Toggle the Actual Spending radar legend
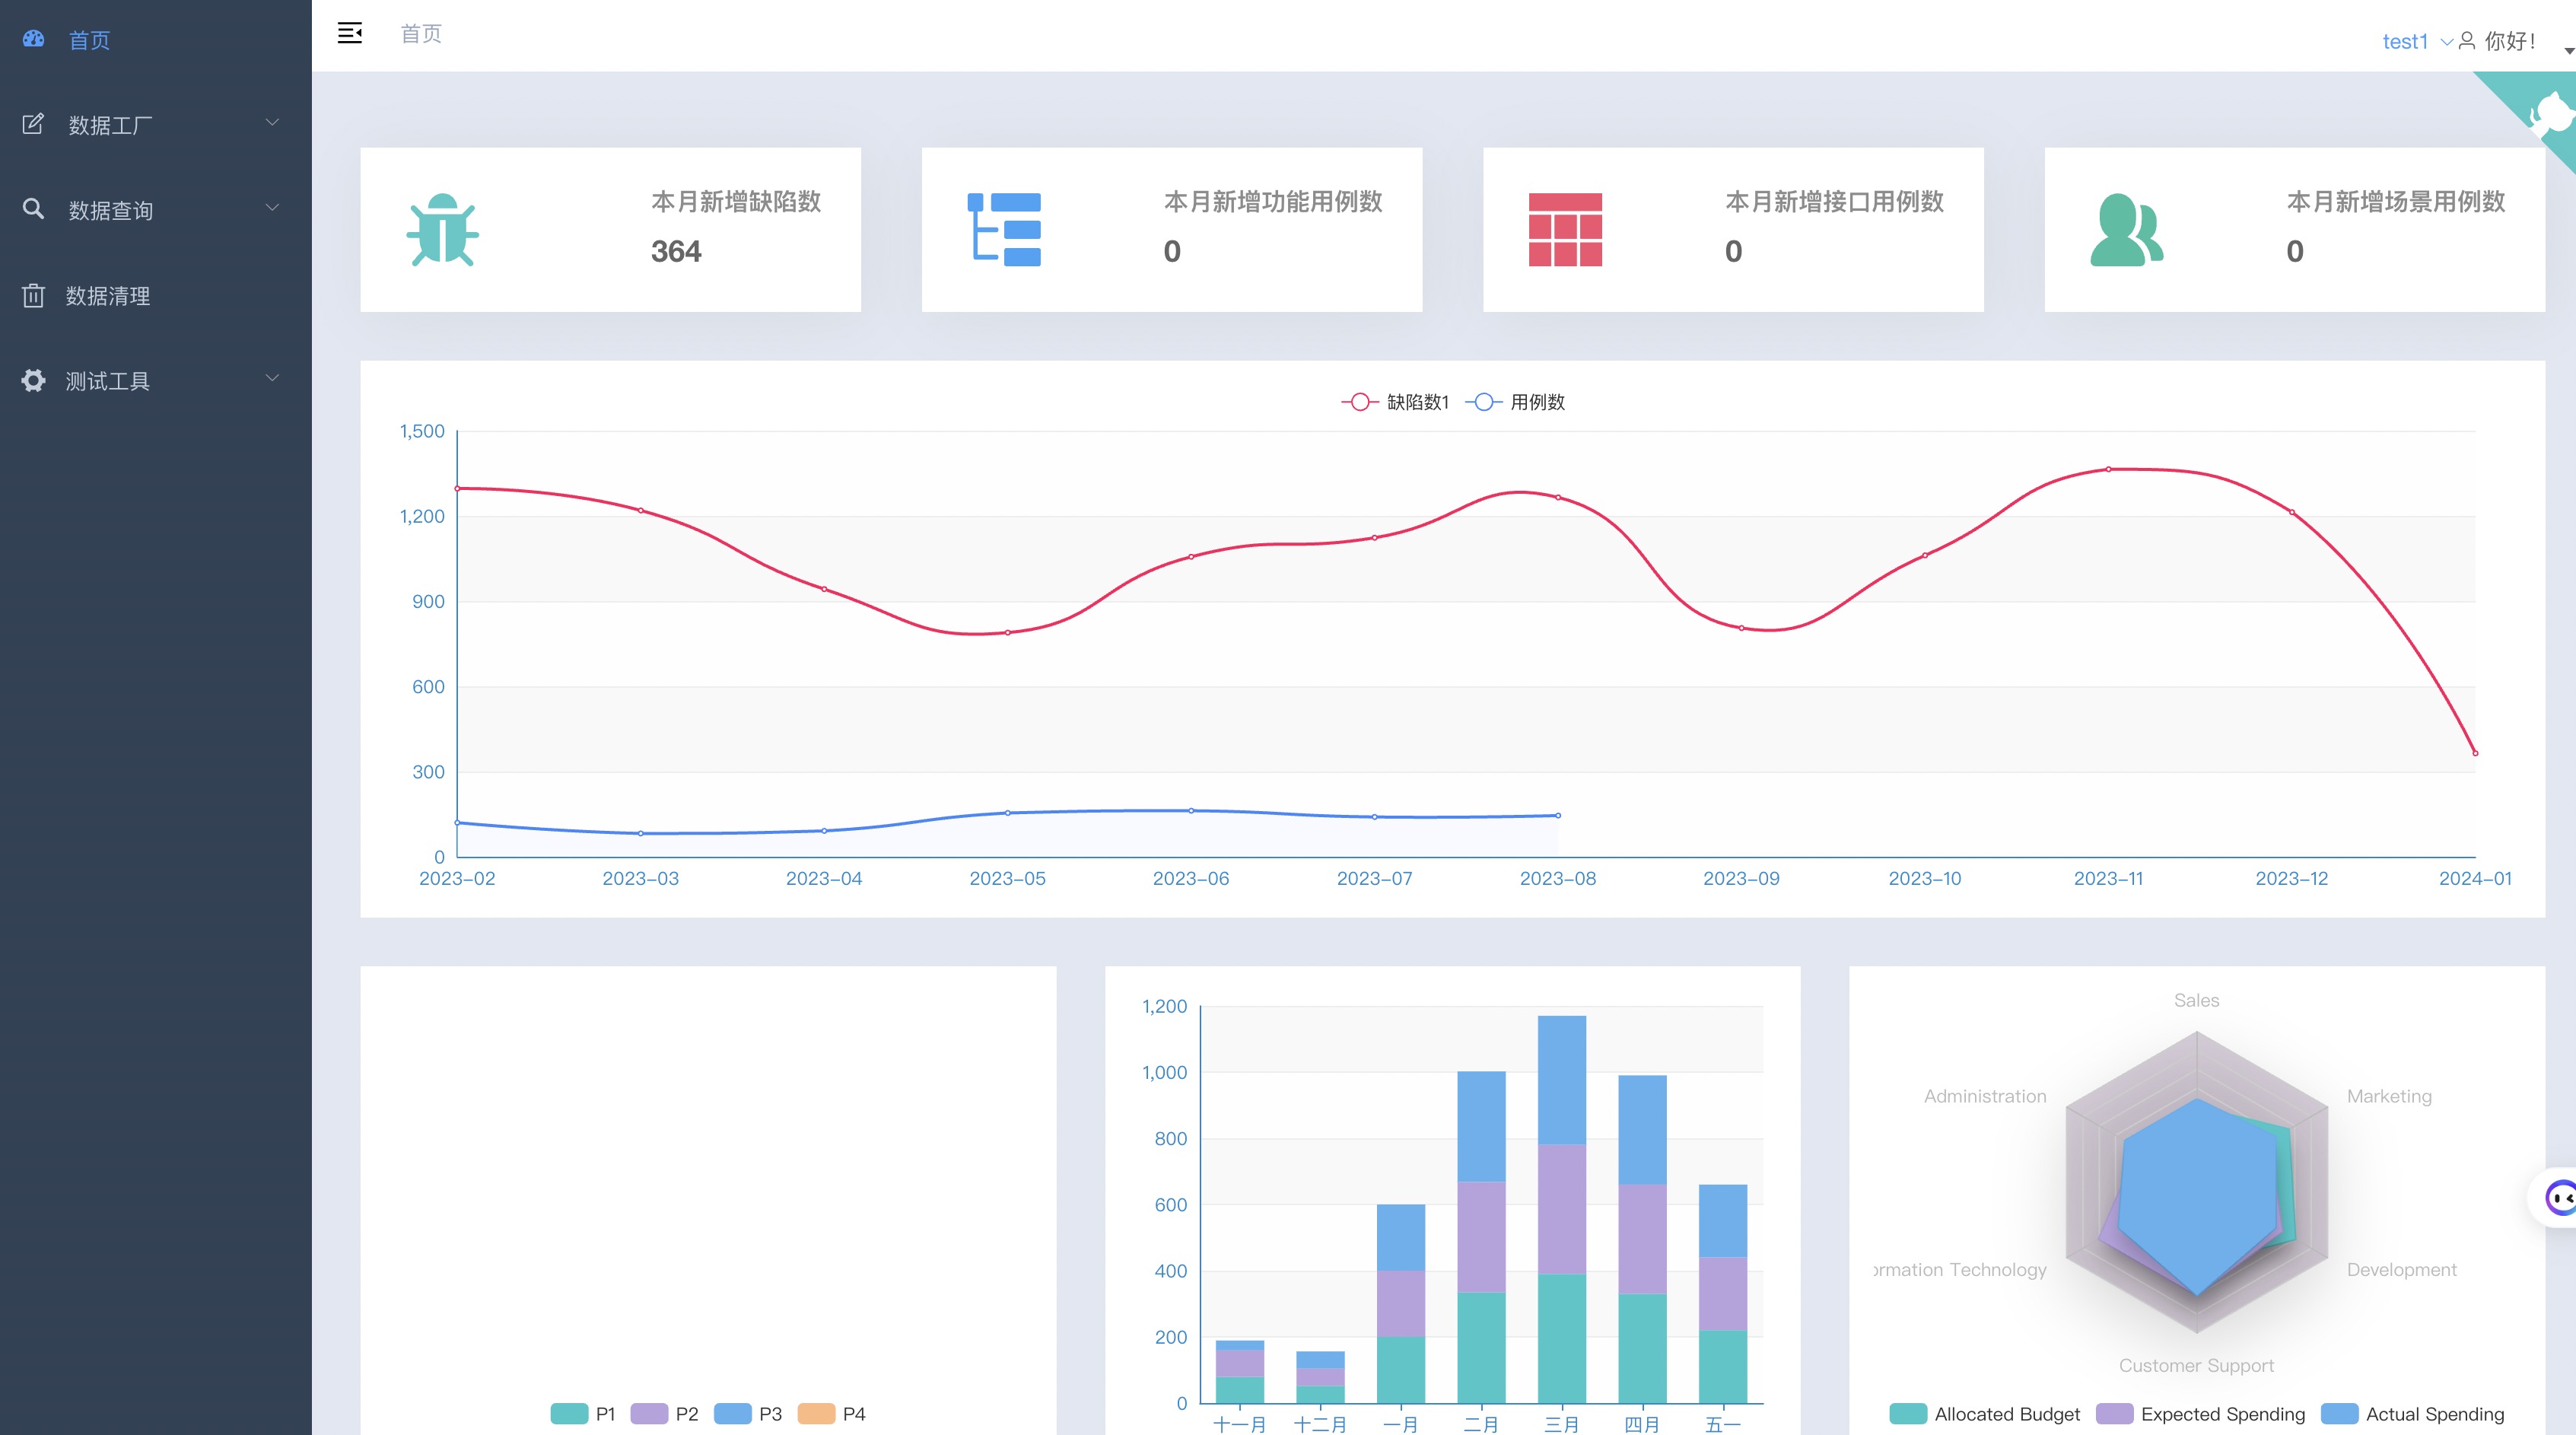This screenshot has height=1435, width=2576. [2412, 1414]
